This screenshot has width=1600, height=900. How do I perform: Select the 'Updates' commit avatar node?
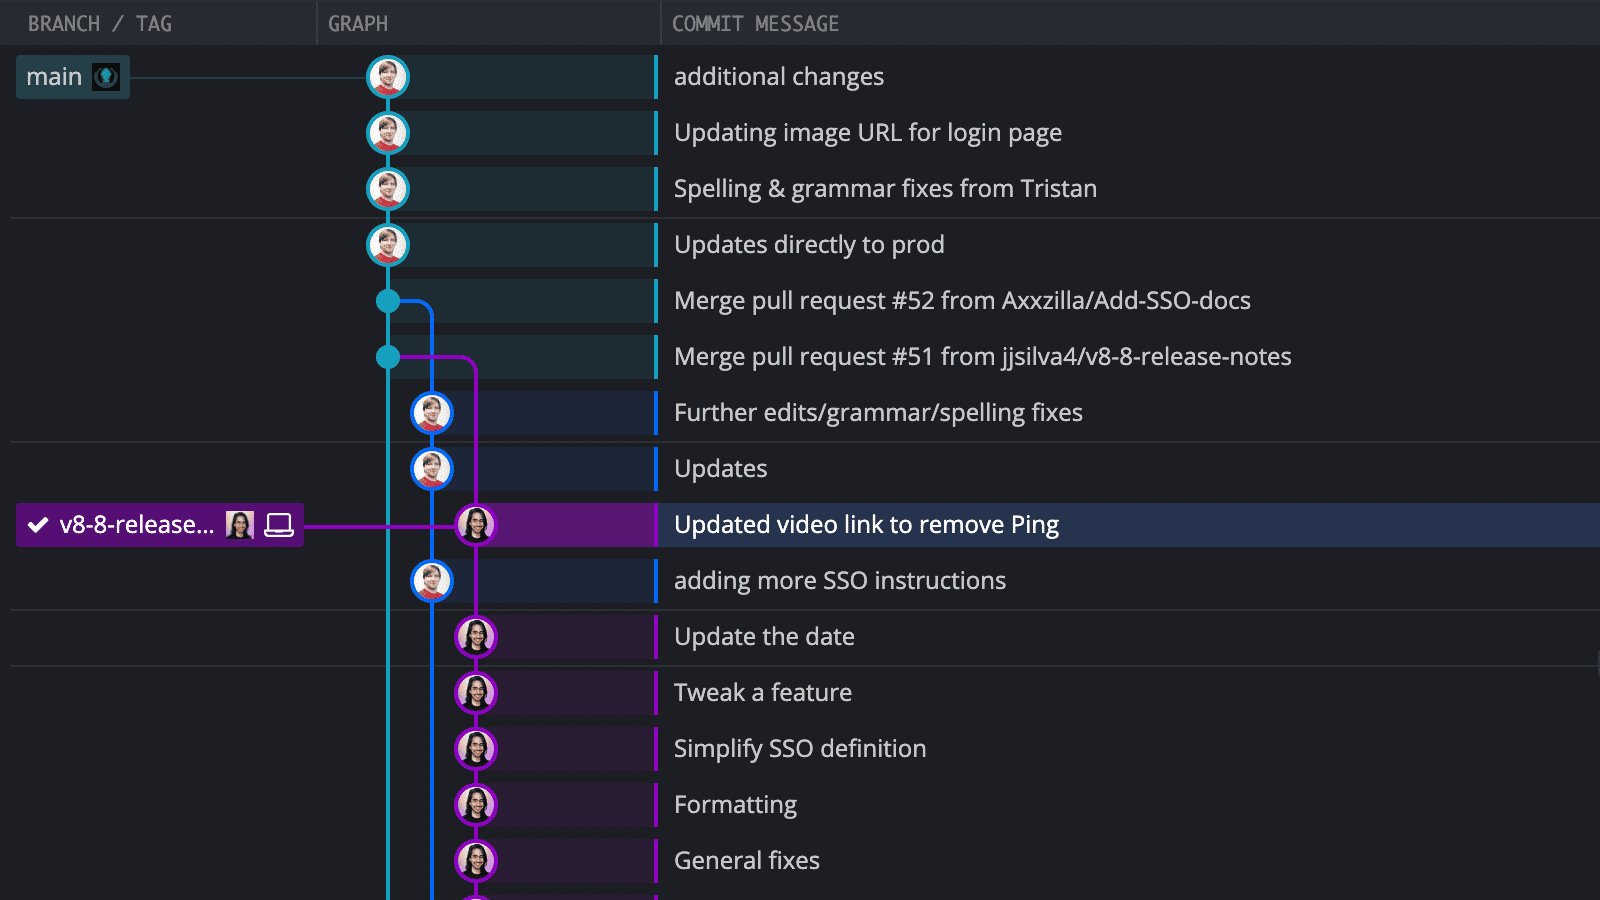coord(432,469)
